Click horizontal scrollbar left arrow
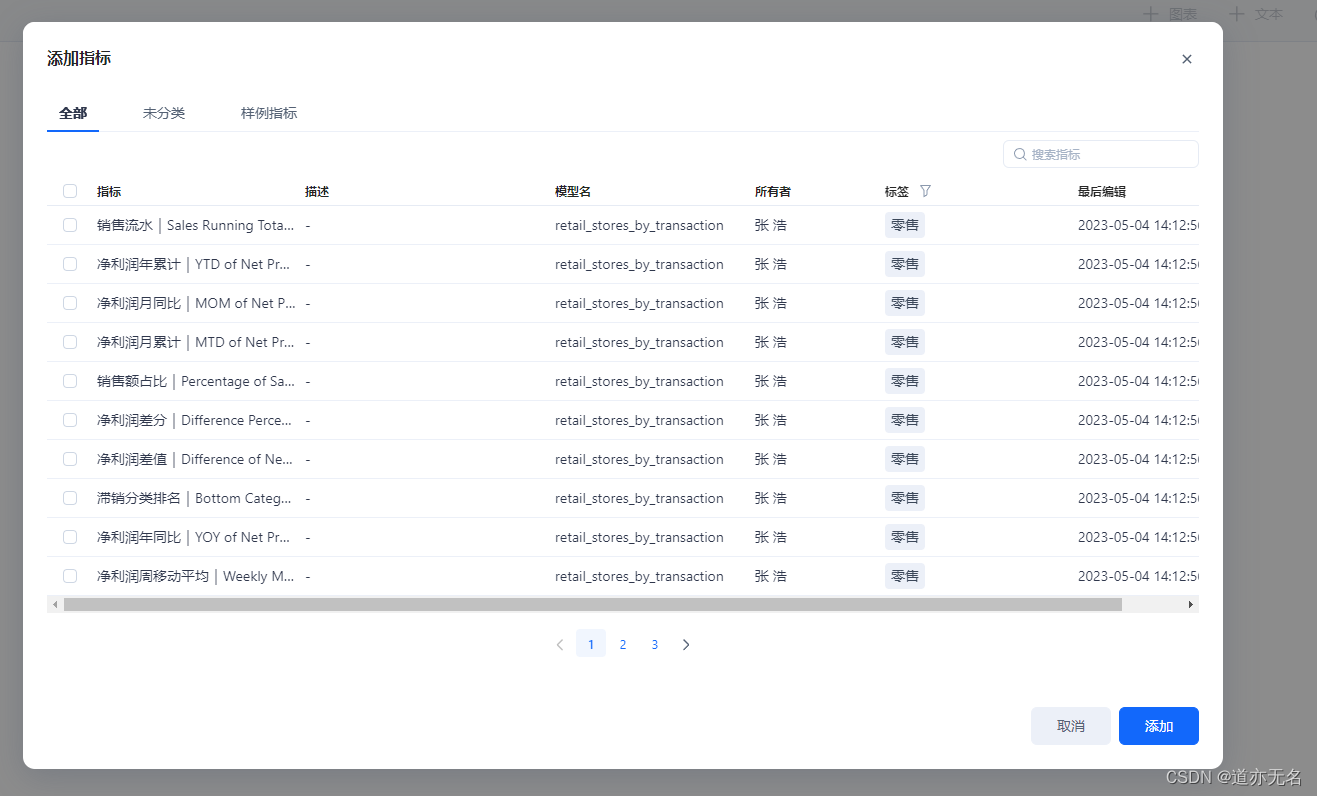Screen dimensions: 1317x796 click(55, 604)
